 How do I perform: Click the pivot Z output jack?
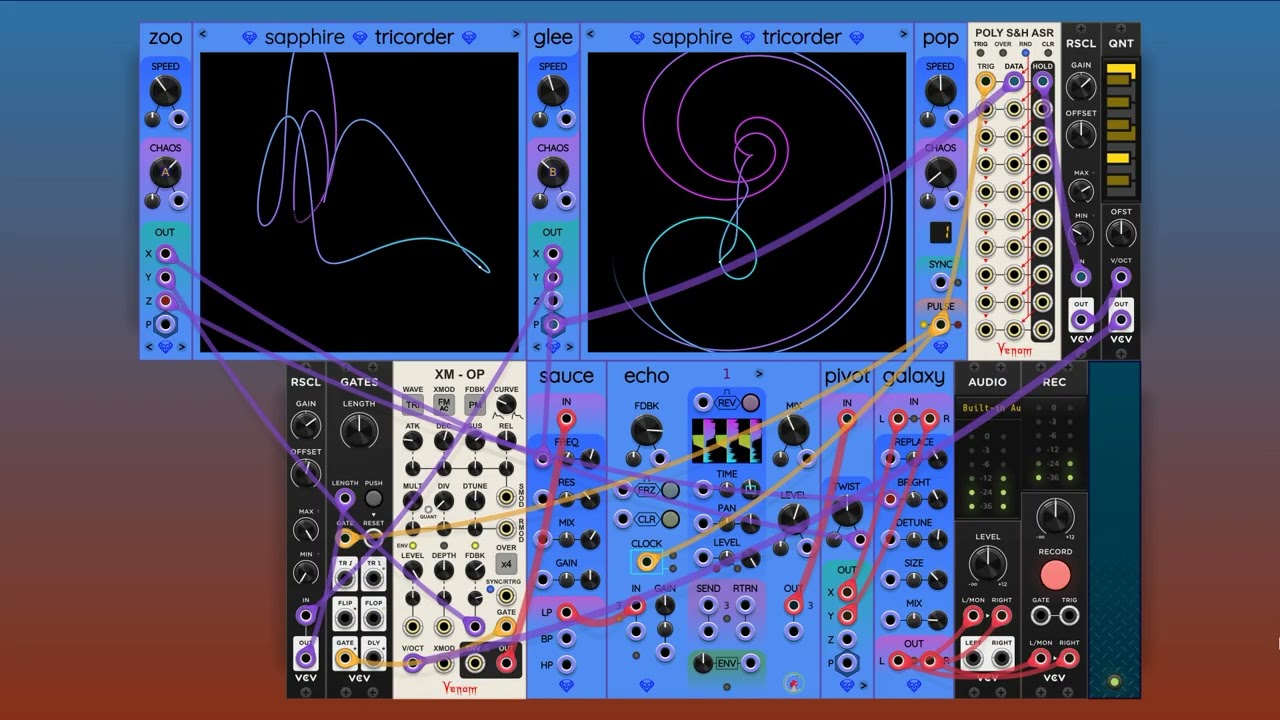(847, 639)
